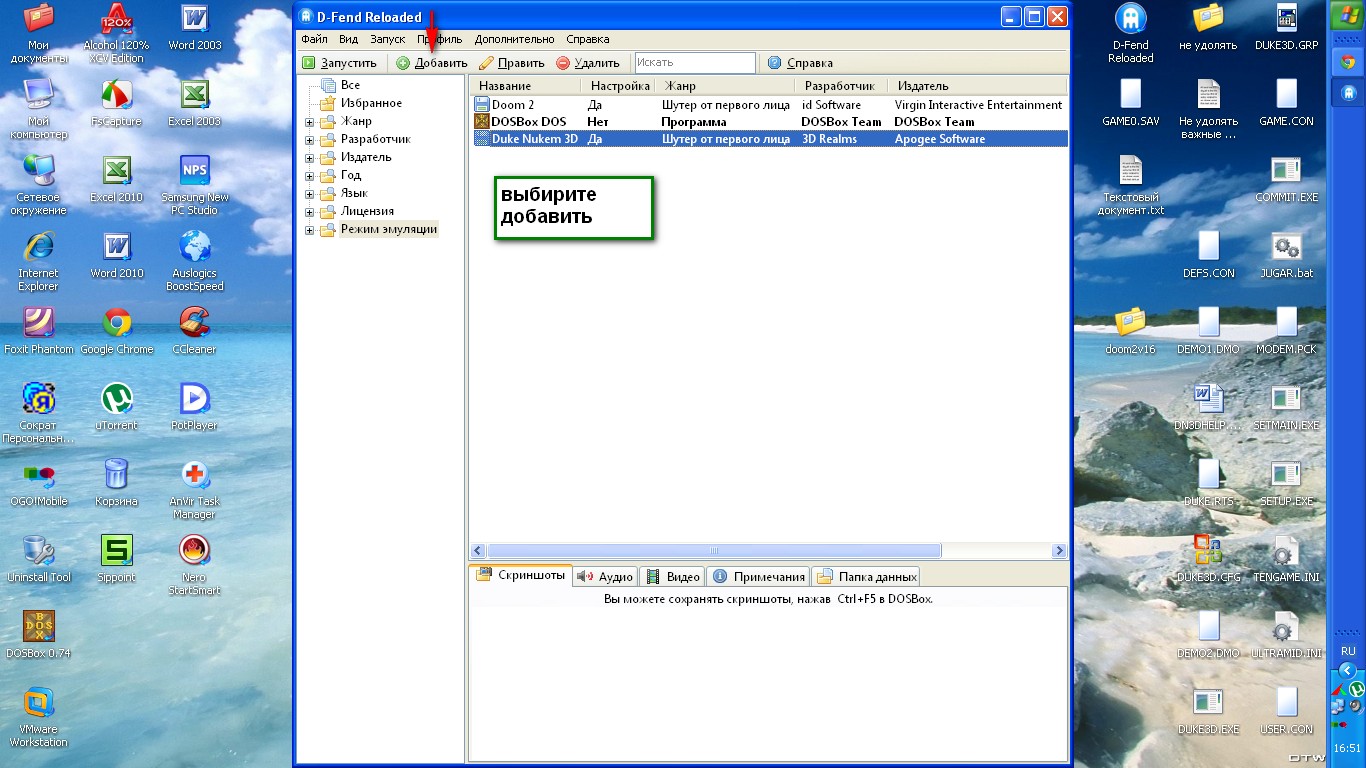Expand the Язык tree node
The image size is (1366, 768).
tap(310, 194)
